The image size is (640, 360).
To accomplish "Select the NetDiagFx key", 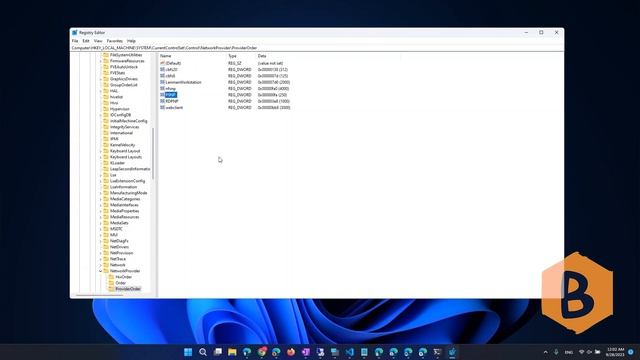I will coord(119,241).
